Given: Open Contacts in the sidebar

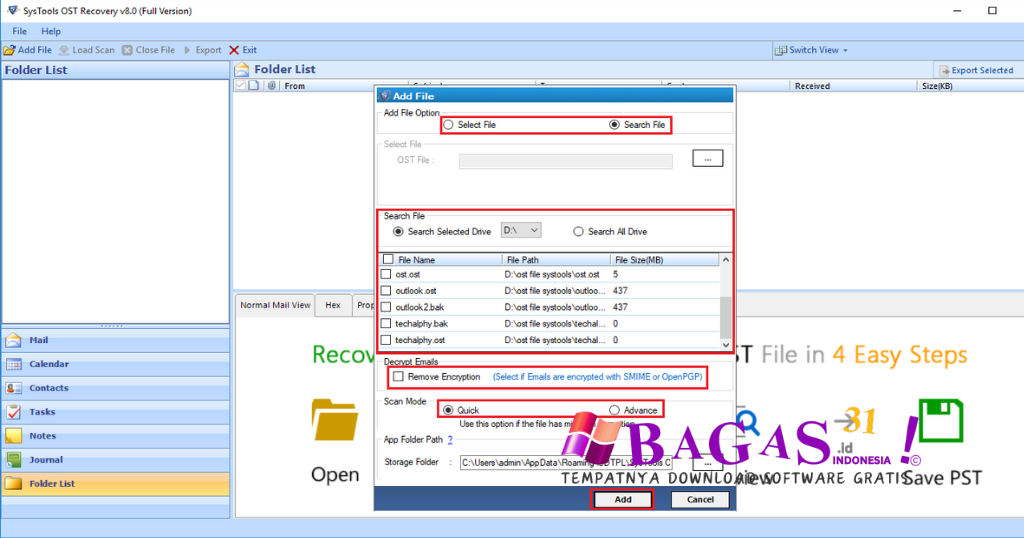Looking at the screenshot, I should [x=116, y=388].
